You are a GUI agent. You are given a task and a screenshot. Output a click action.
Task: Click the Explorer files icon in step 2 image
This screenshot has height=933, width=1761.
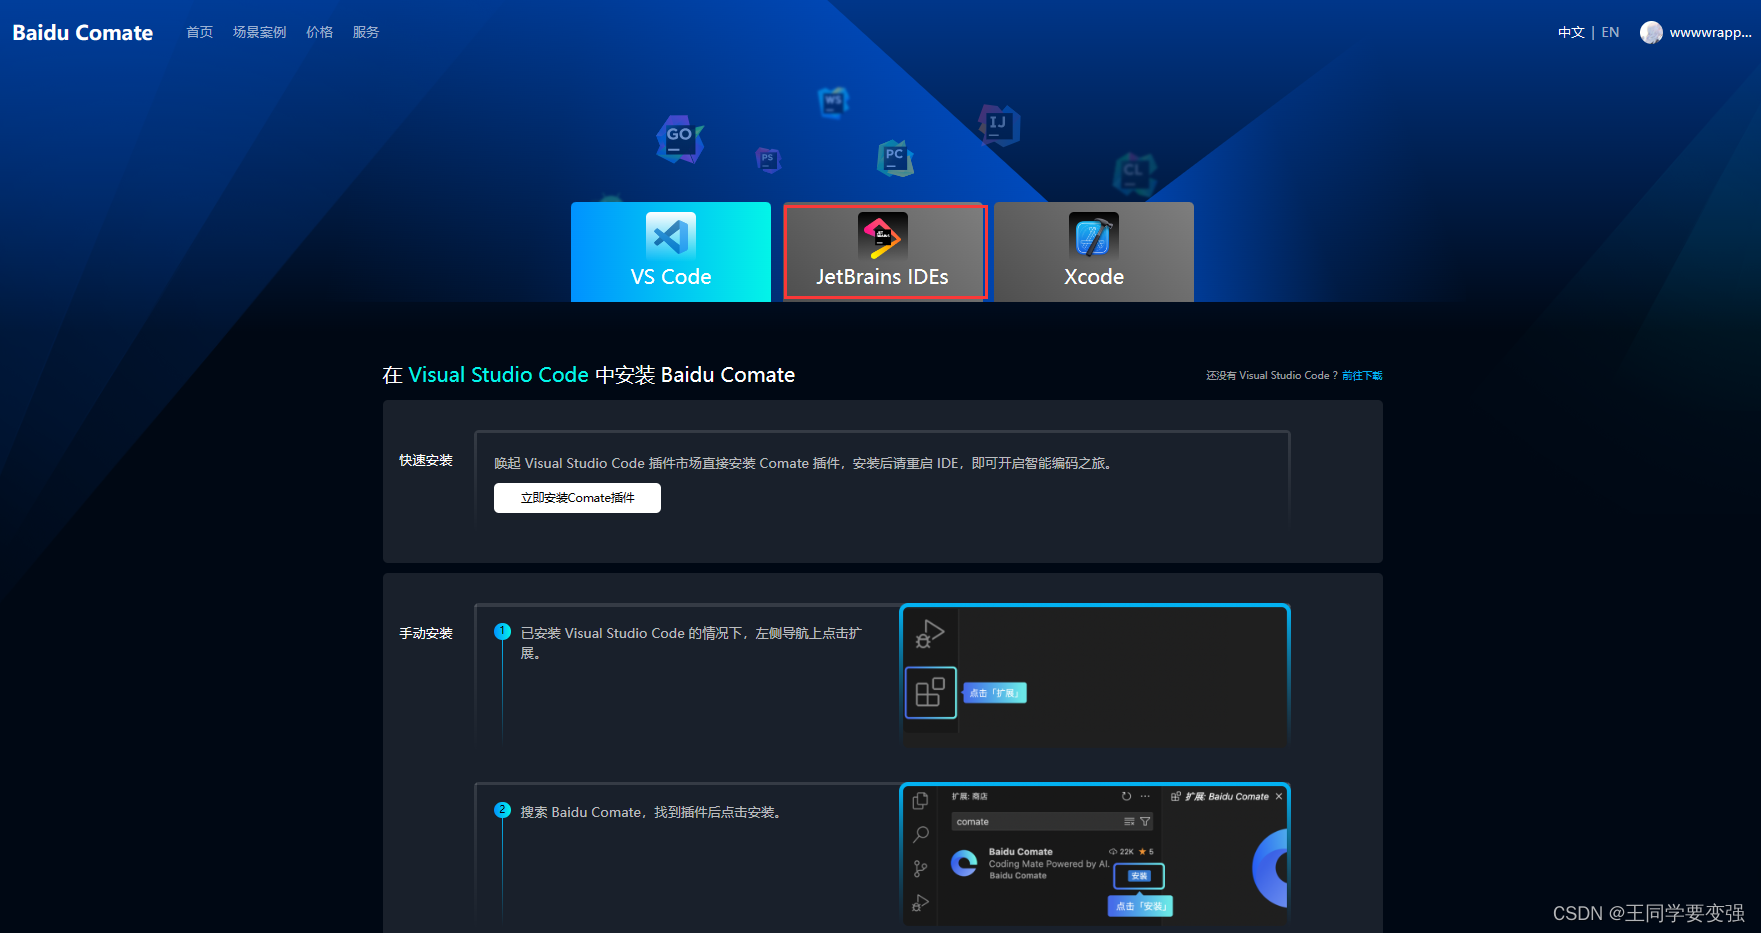click(920, 801)
